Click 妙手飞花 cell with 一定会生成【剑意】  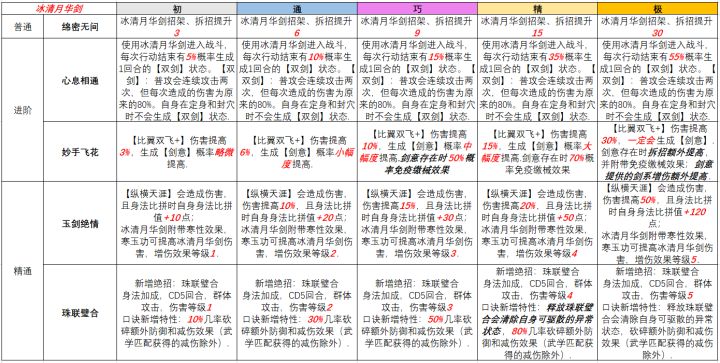point(658,151)
